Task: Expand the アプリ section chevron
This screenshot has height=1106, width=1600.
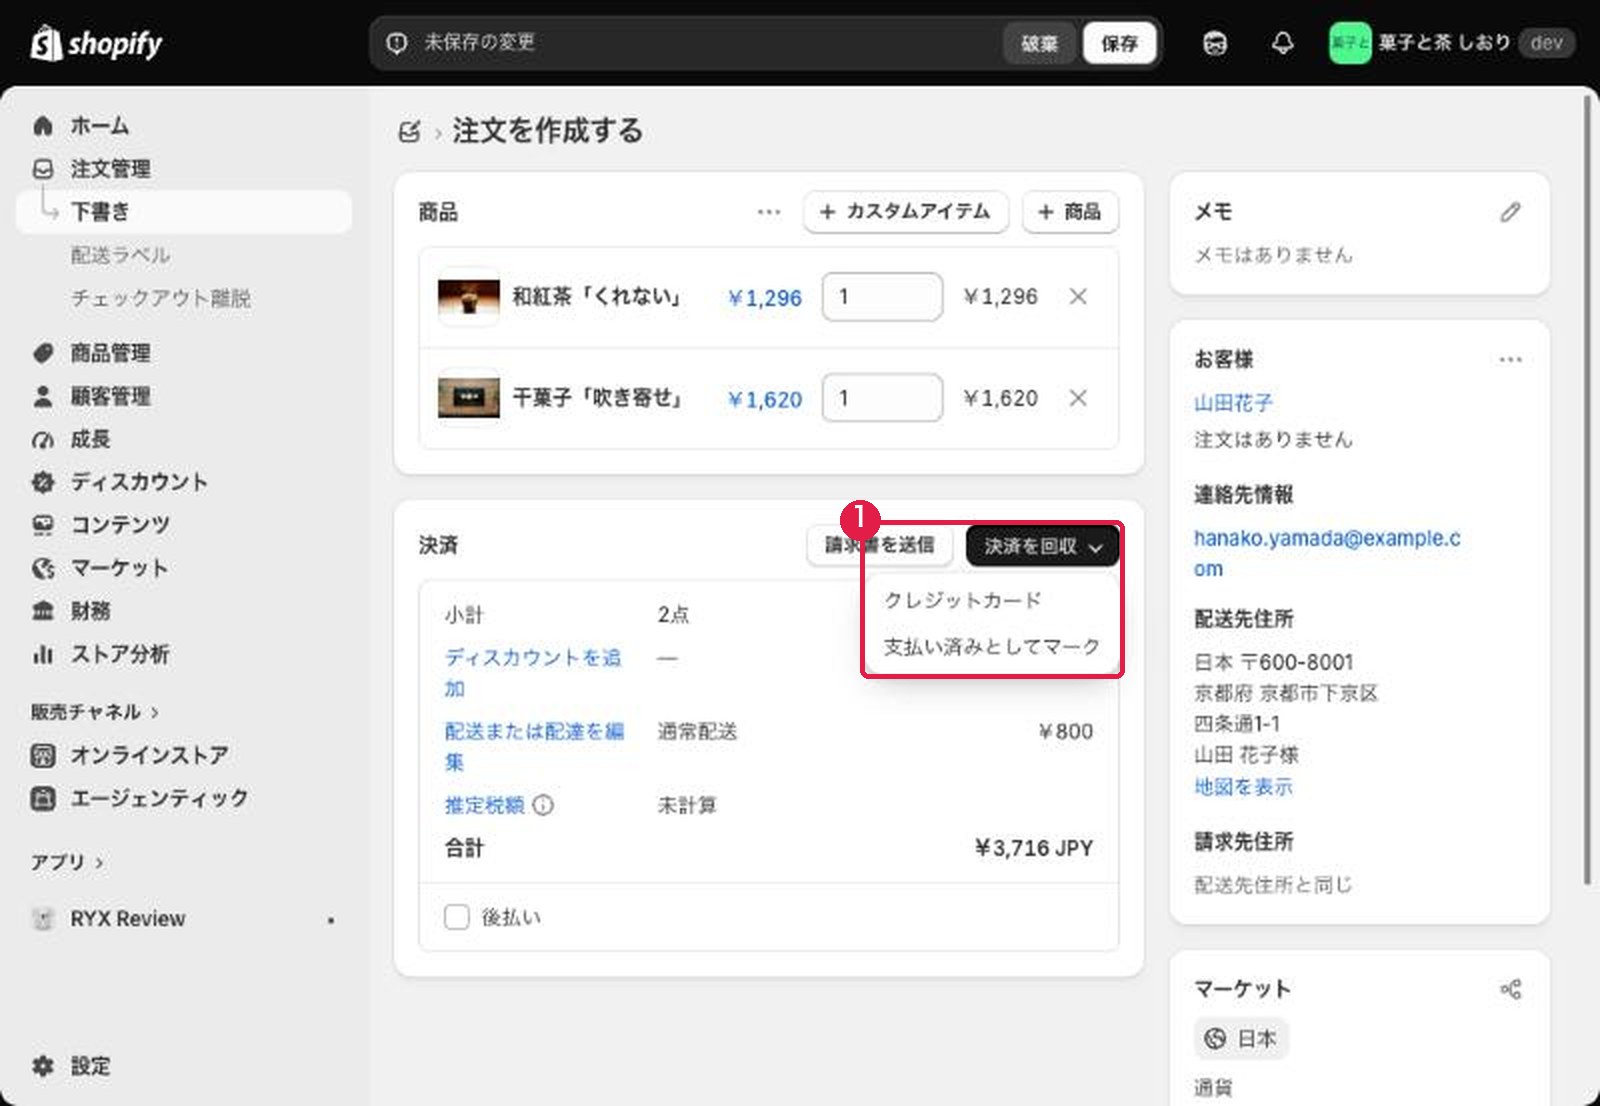Action: [x=99, y=863]
